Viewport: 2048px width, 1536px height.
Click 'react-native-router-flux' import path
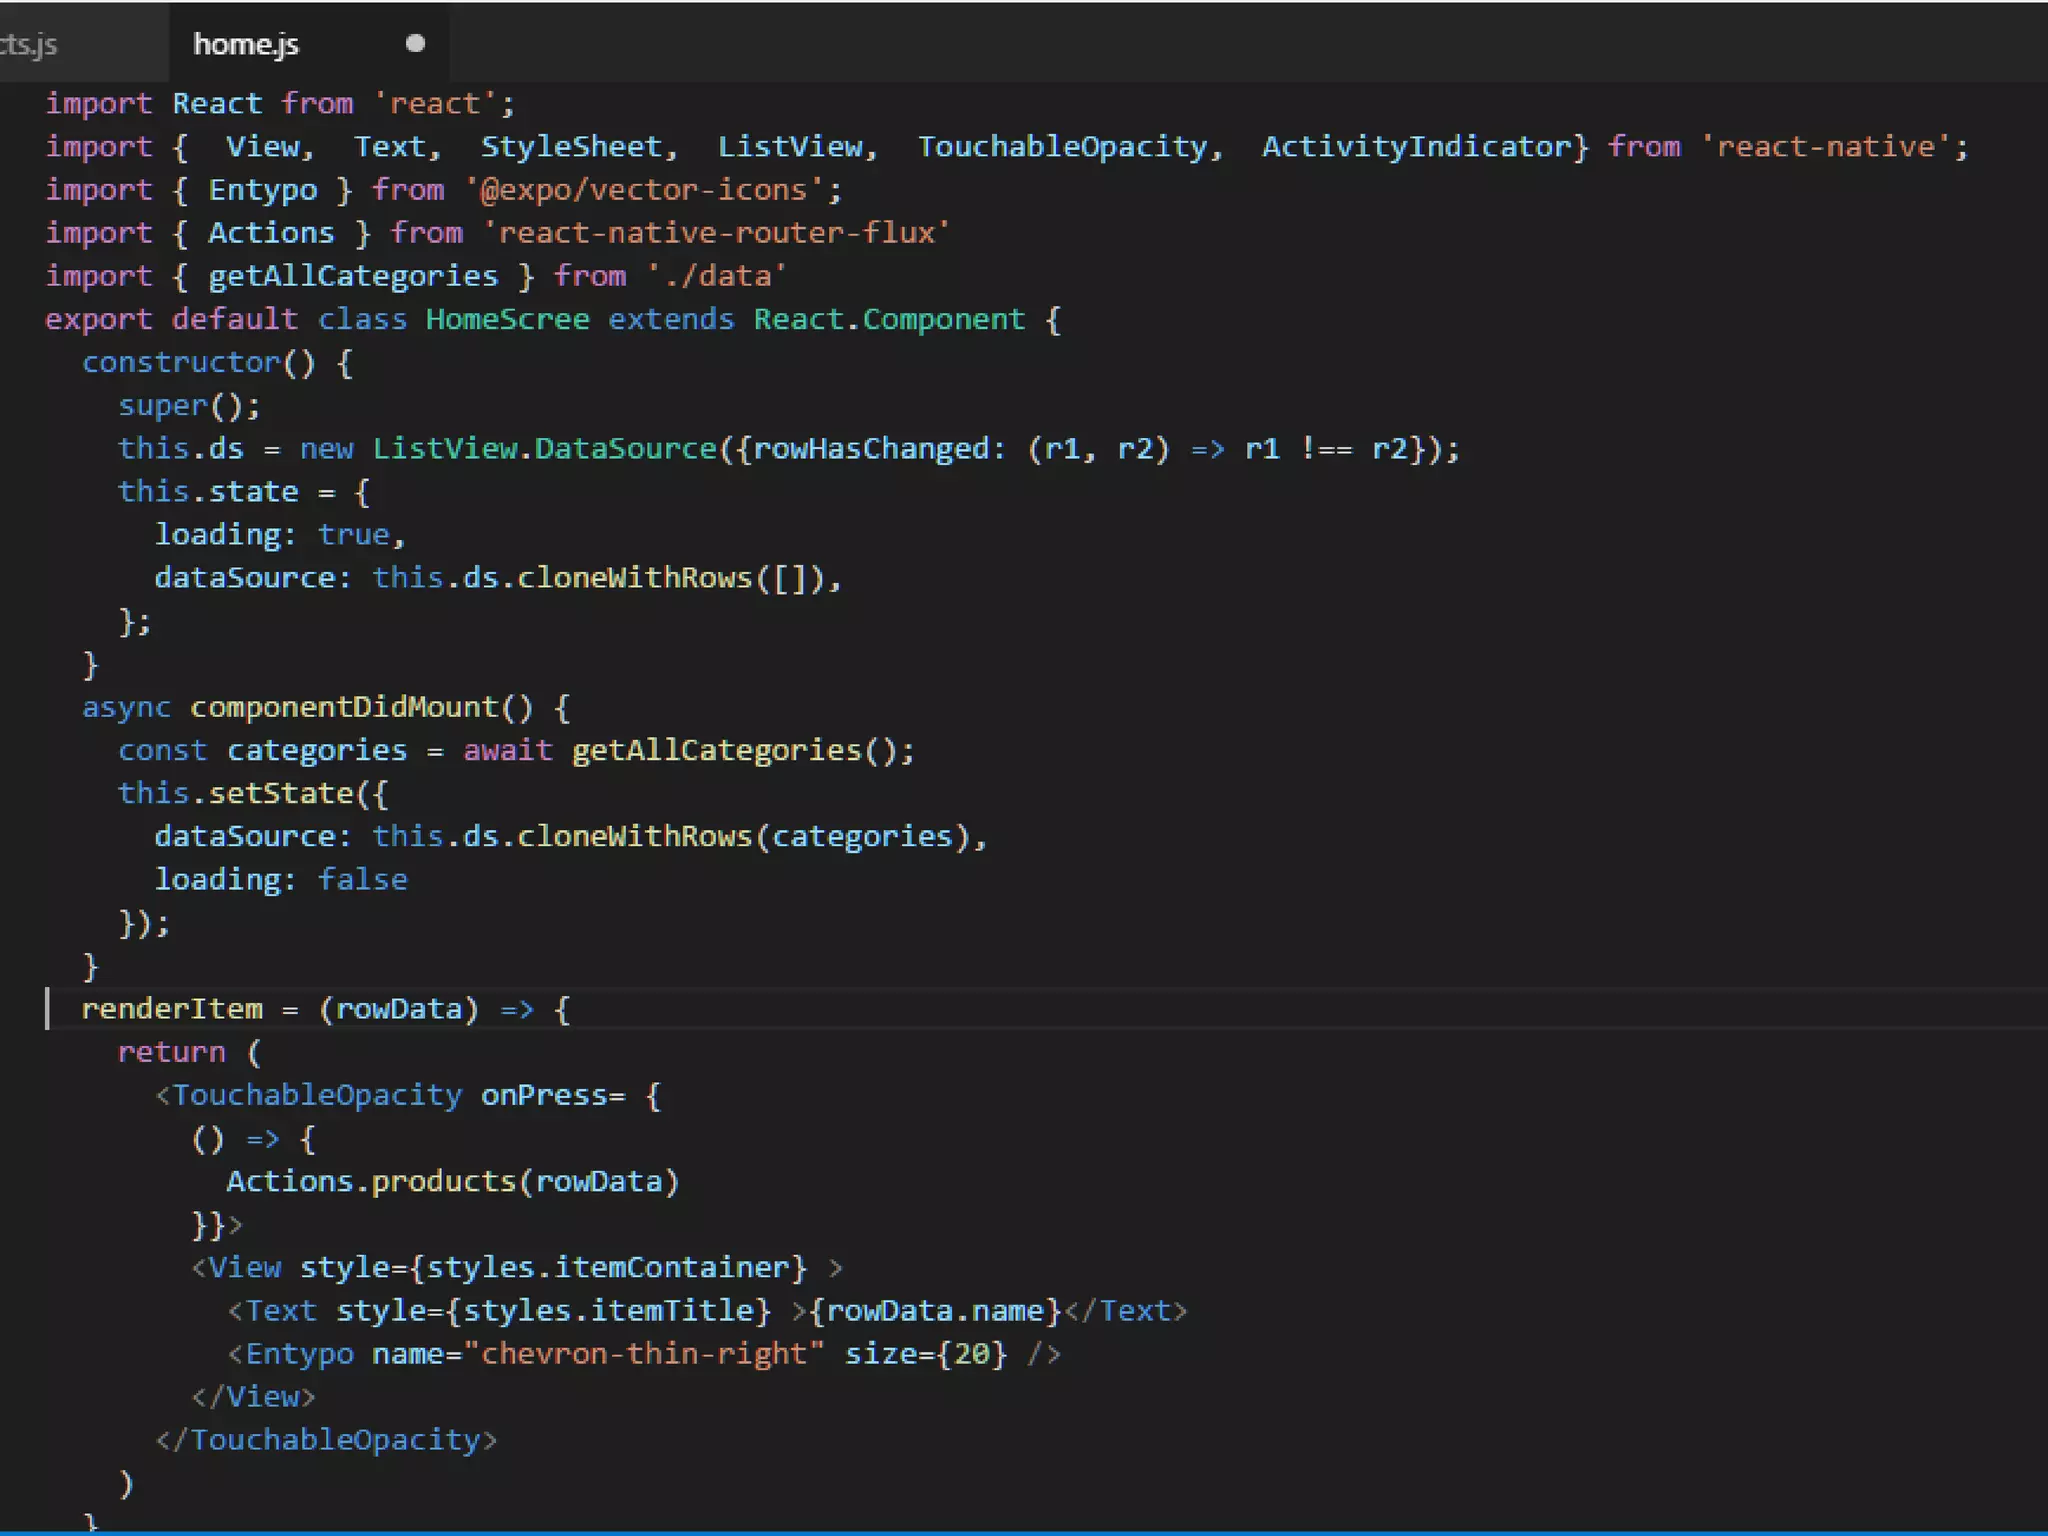click(715, 233)
